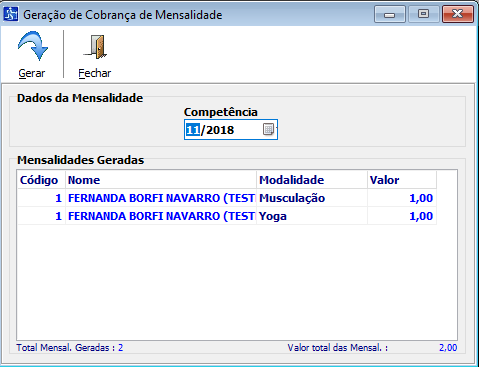Click the Gerar blue arrow icon
This screenshot has height=367, width=480.
(x=33, y=46)
